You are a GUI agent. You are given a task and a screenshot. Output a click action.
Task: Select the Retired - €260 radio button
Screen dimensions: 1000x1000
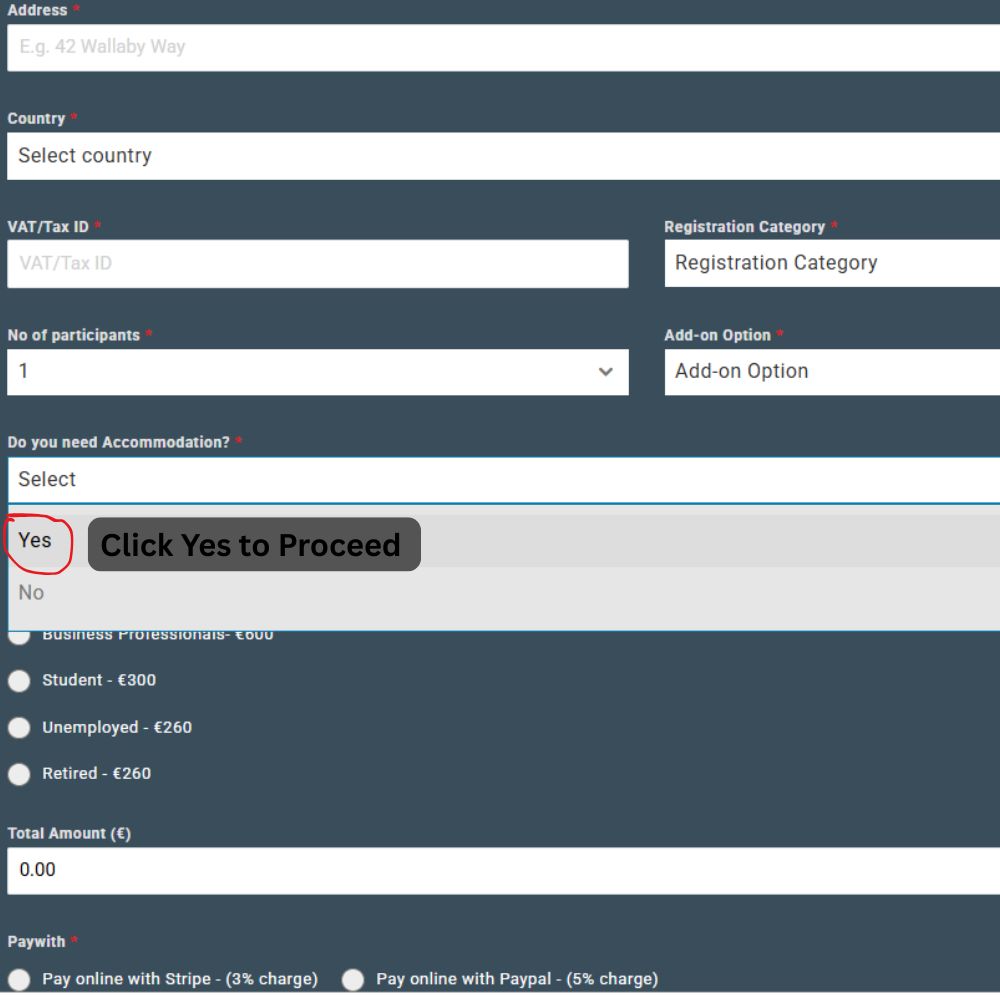pyautogui.click(x=19, y=774)
